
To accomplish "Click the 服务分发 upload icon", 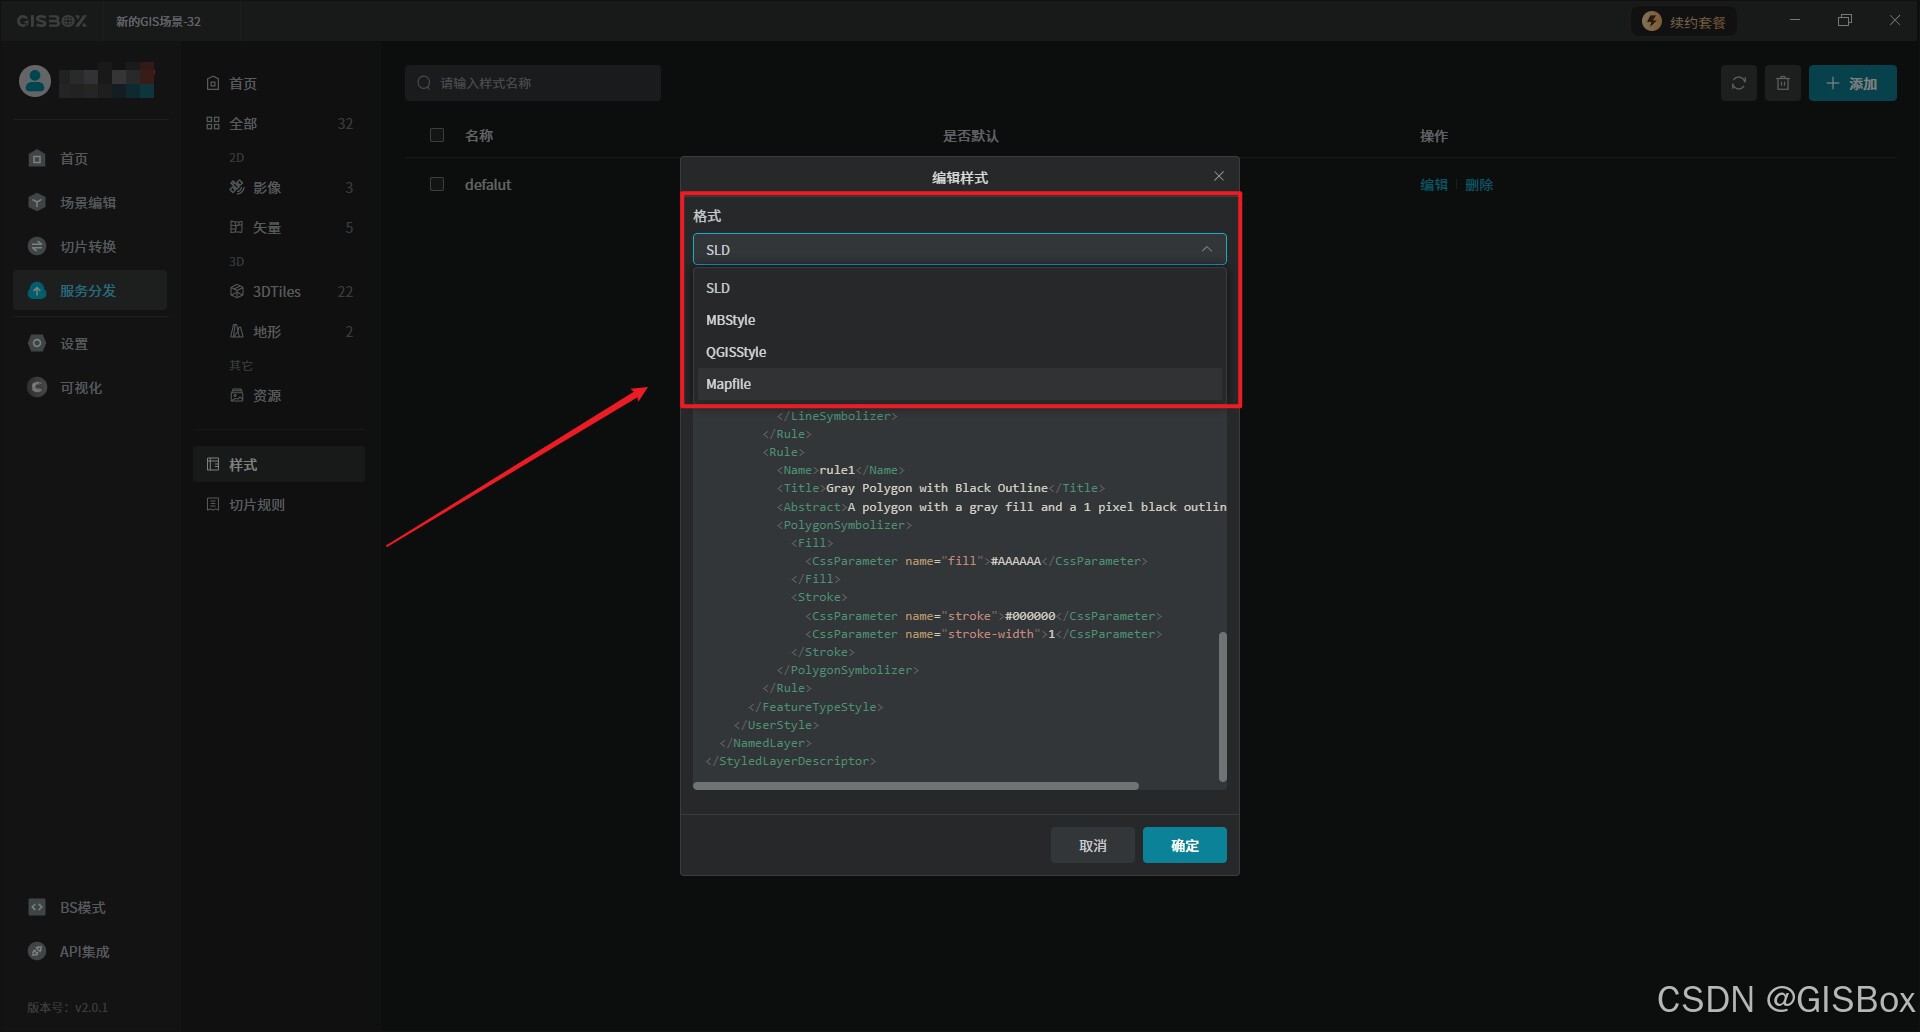I will 37,290.
